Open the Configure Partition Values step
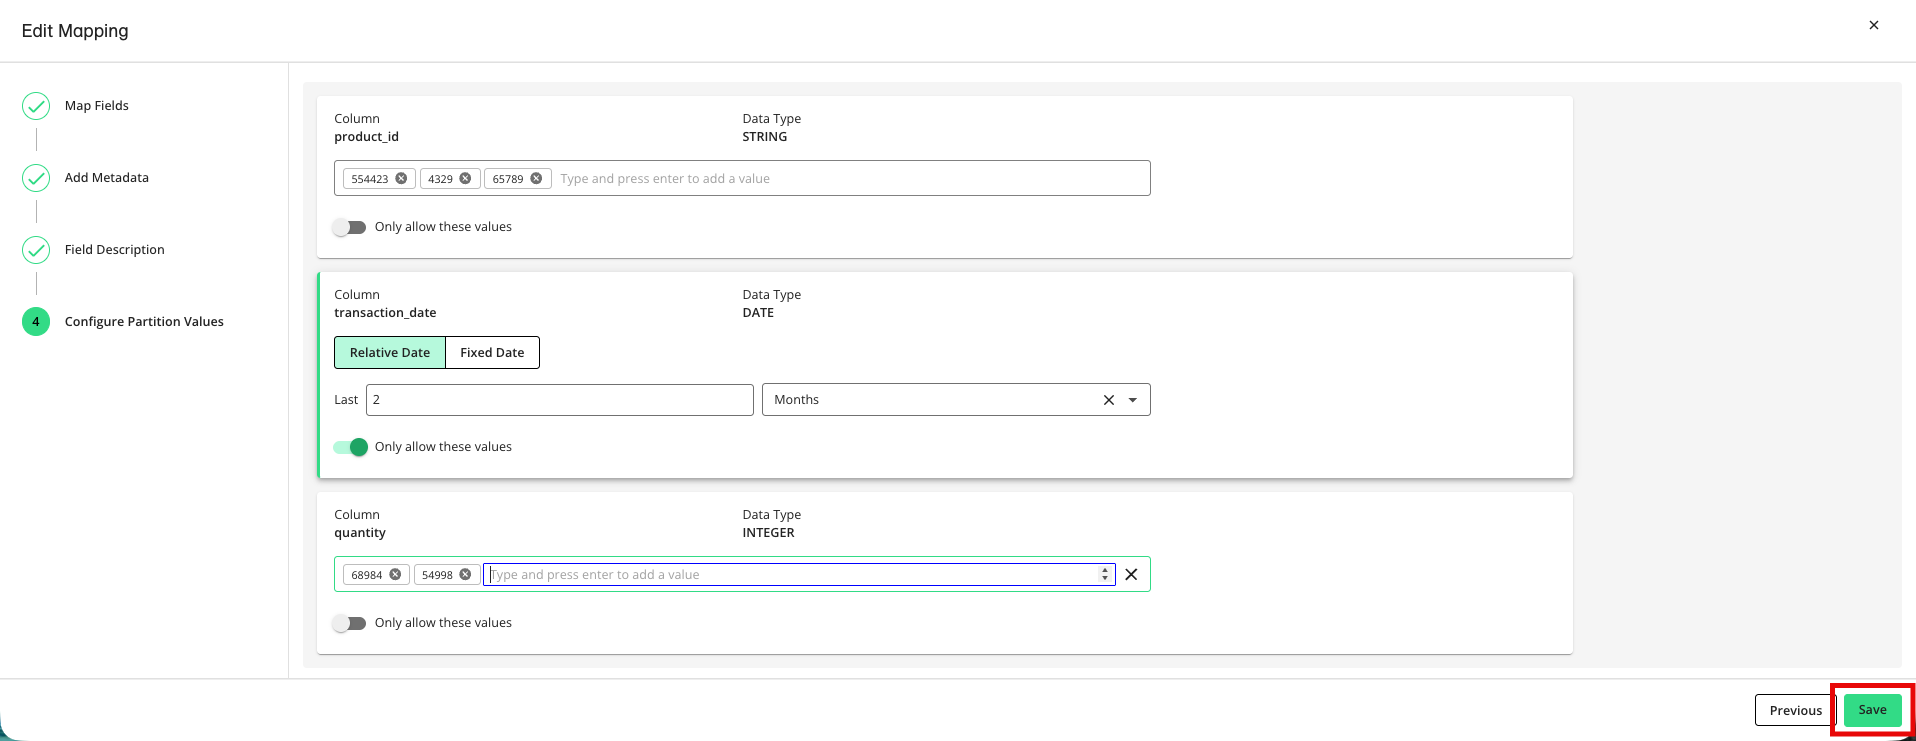1916x741 pixels. 144,322
